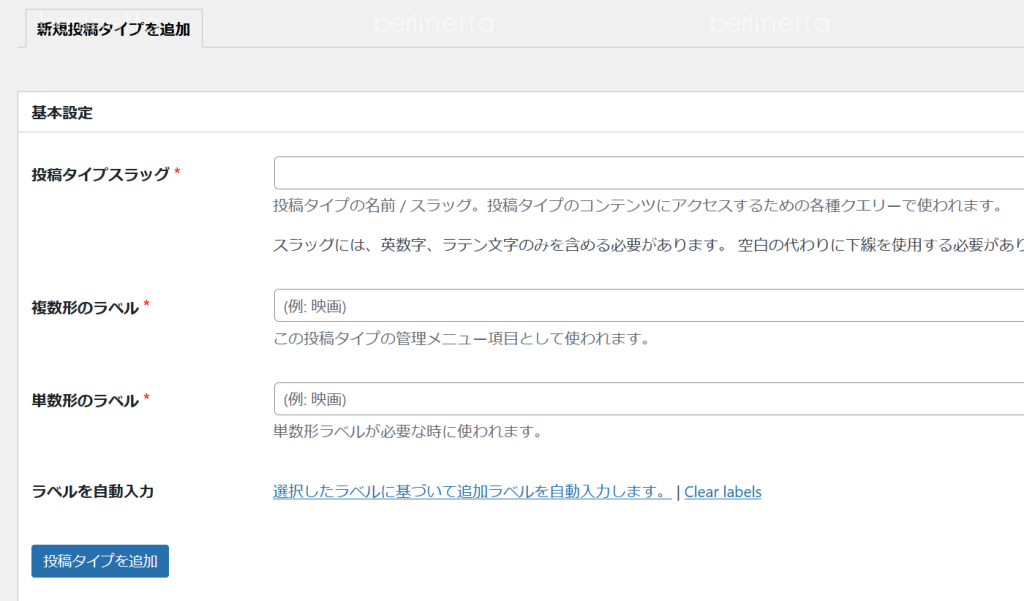Click the left berlinetta watermark text
Screen dimensions: 1024x601
click(433, 23)
